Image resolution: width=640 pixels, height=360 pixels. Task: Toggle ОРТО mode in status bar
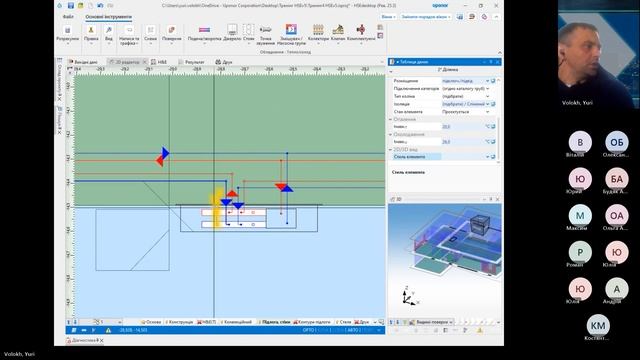click(309, 330)
